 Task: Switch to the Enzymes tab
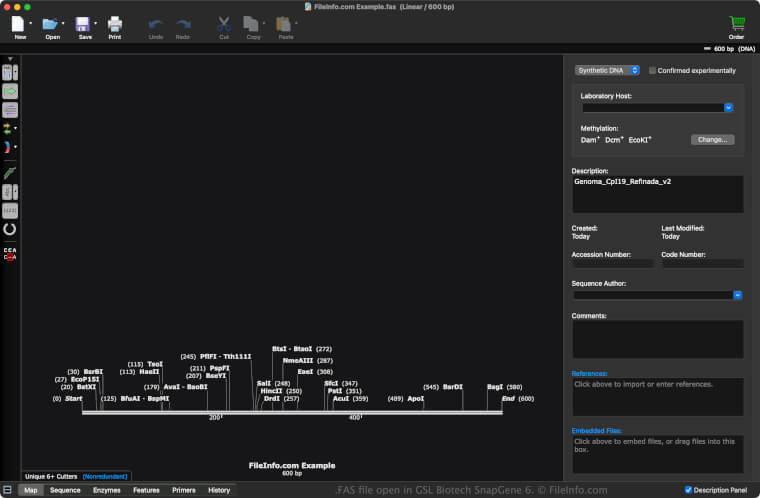point(106,490)
